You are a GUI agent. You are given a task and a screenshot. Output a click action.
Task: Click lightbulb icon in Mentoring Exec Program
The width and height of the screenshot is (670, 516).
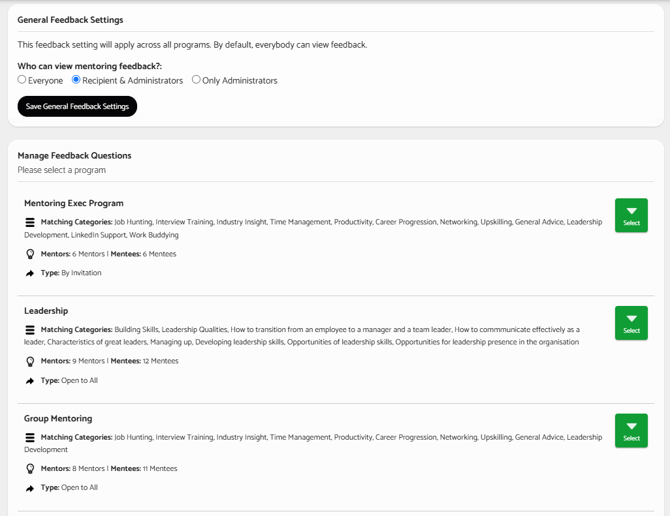coord(30,254)
